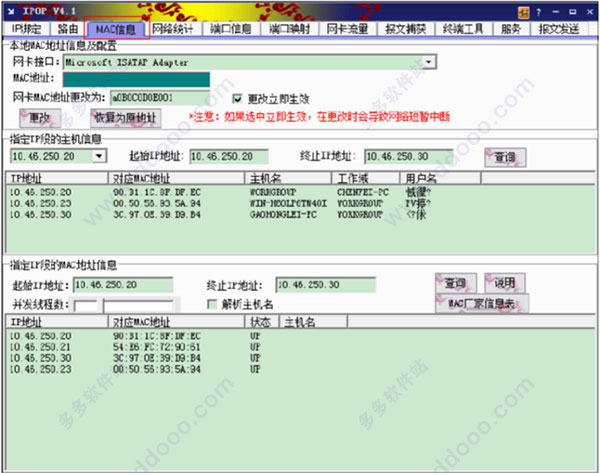
Task: Click MAC 90.B1.1C.8F.DF.EC in host table
Action: pyautogui.click(x=157, y=192)
